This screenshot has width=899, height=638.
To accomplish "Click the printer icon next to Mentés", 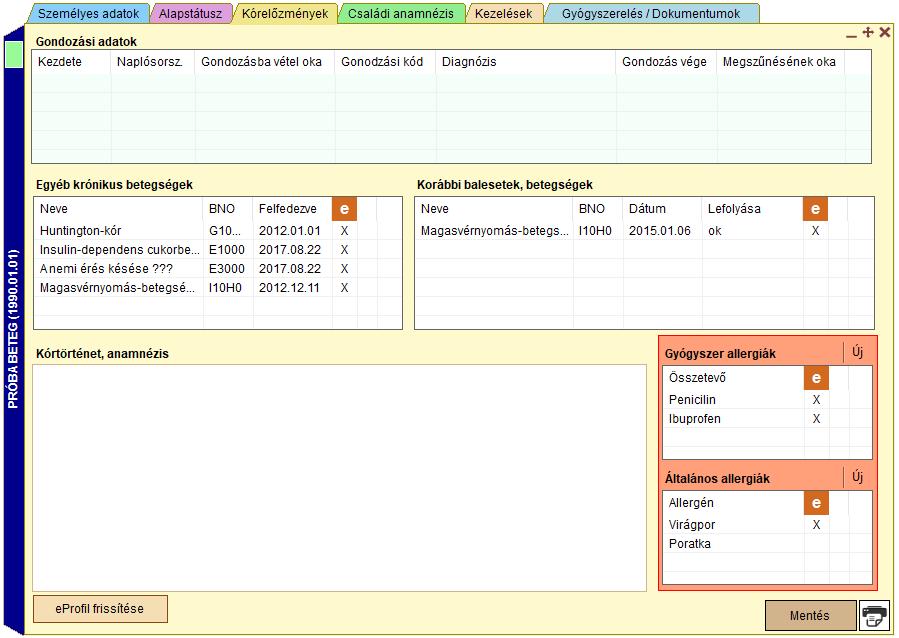I will tap(875, 616).
